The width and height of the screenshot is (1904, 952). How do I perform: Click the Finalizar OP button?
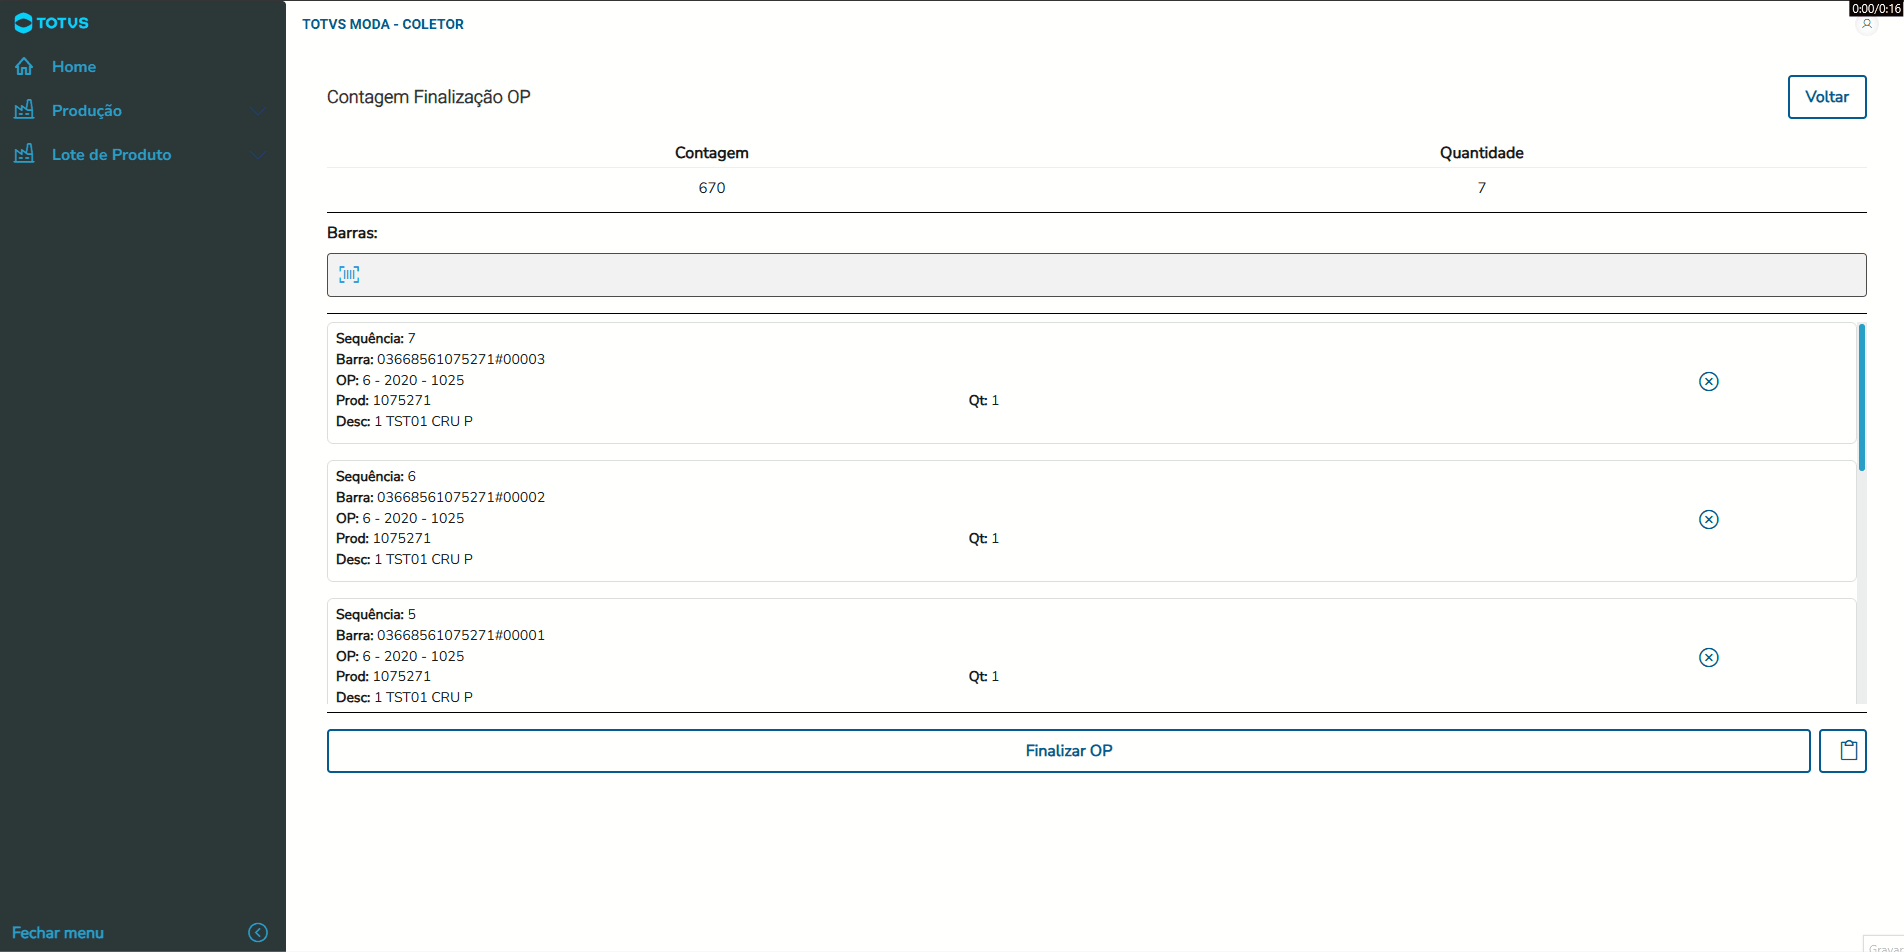point(1068,751)
